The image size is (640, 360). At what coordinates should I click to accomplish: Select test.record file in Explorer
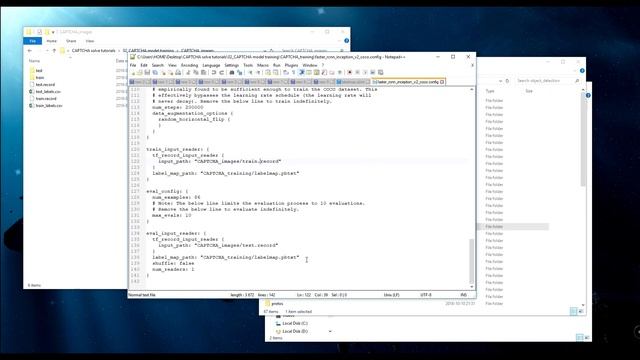coord(45,84)
